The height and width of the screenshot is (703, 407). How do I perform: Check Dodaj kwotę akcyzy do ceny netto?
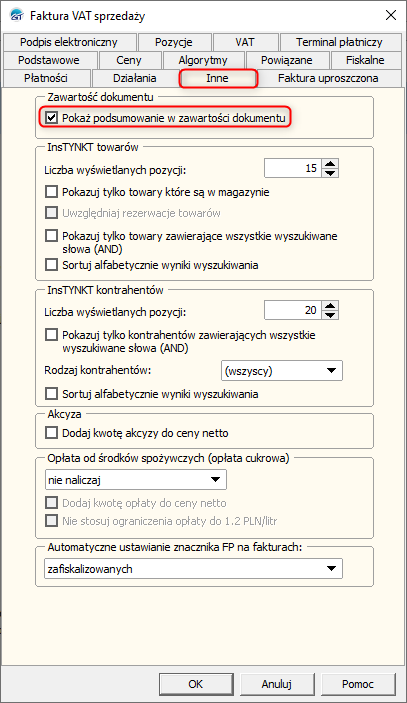pos(52,433)
